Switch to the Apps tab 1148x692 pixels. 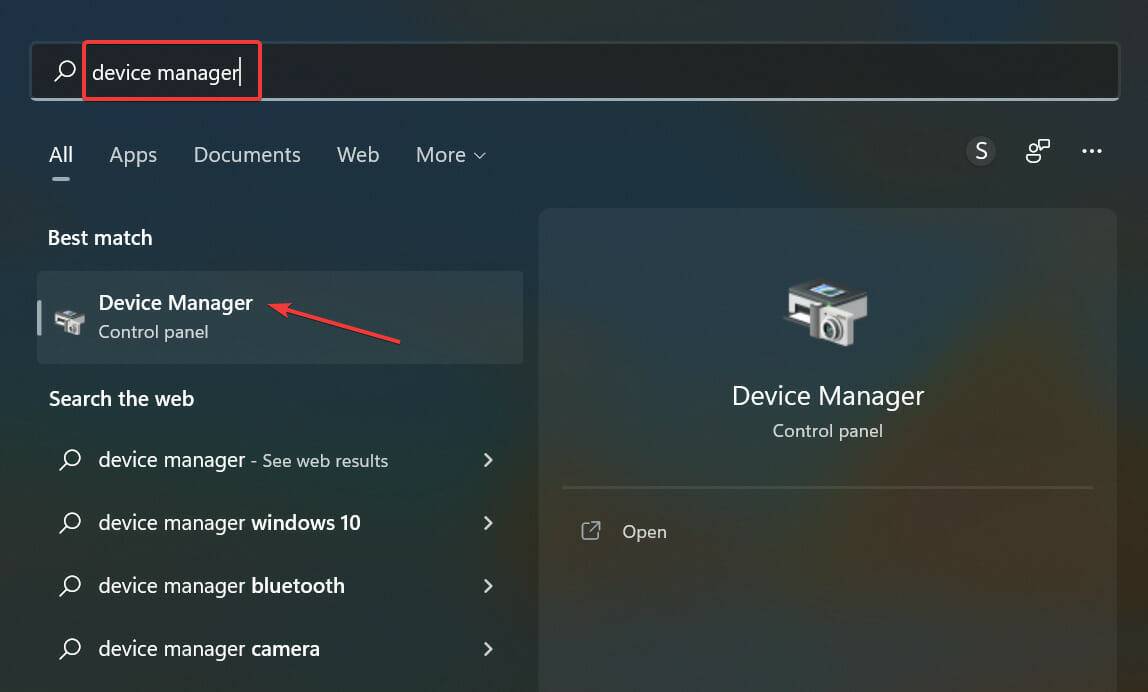tap(132, 155)
